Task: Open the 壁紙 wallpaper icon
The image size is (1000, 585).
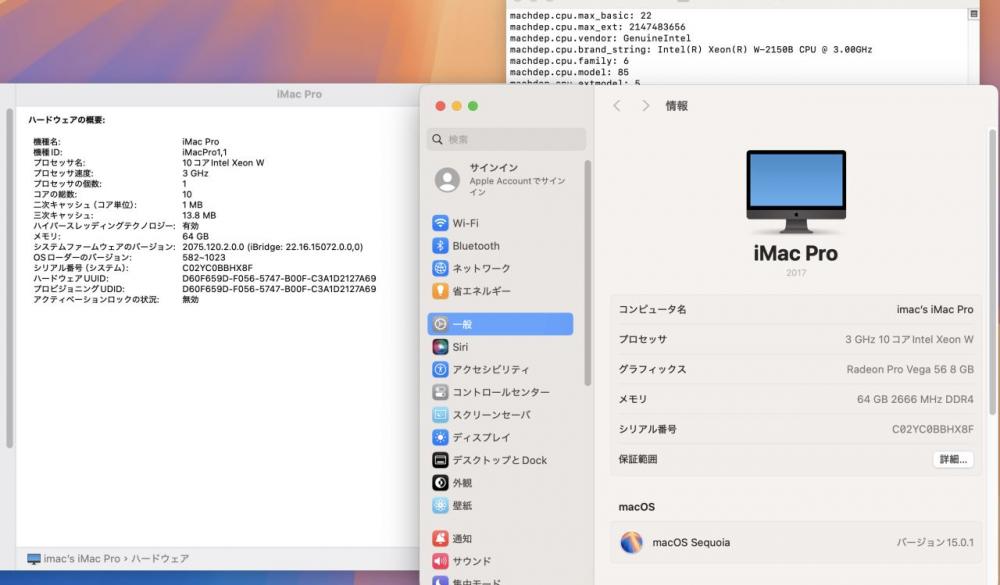Action: (440, 505)
